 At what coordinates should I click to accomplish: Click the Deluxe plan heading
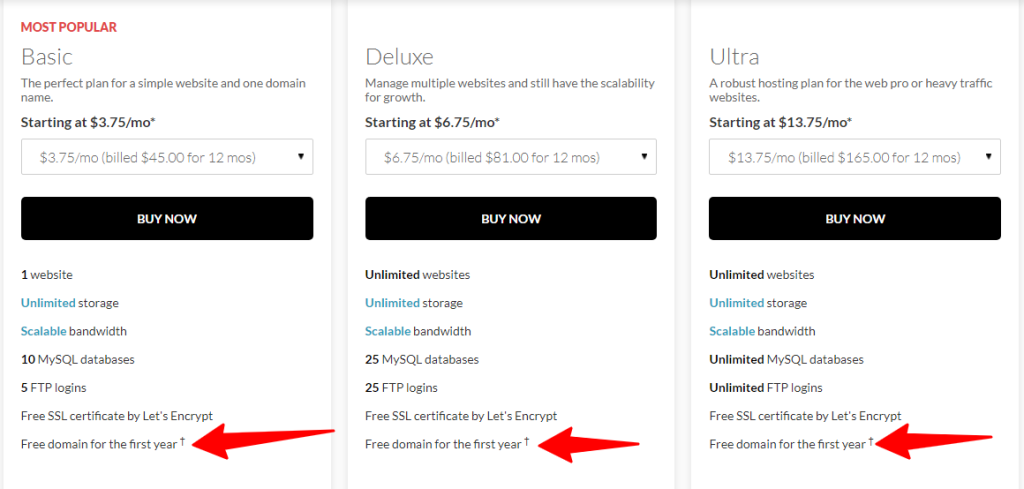pyautogui.click(x=399, y=56)
